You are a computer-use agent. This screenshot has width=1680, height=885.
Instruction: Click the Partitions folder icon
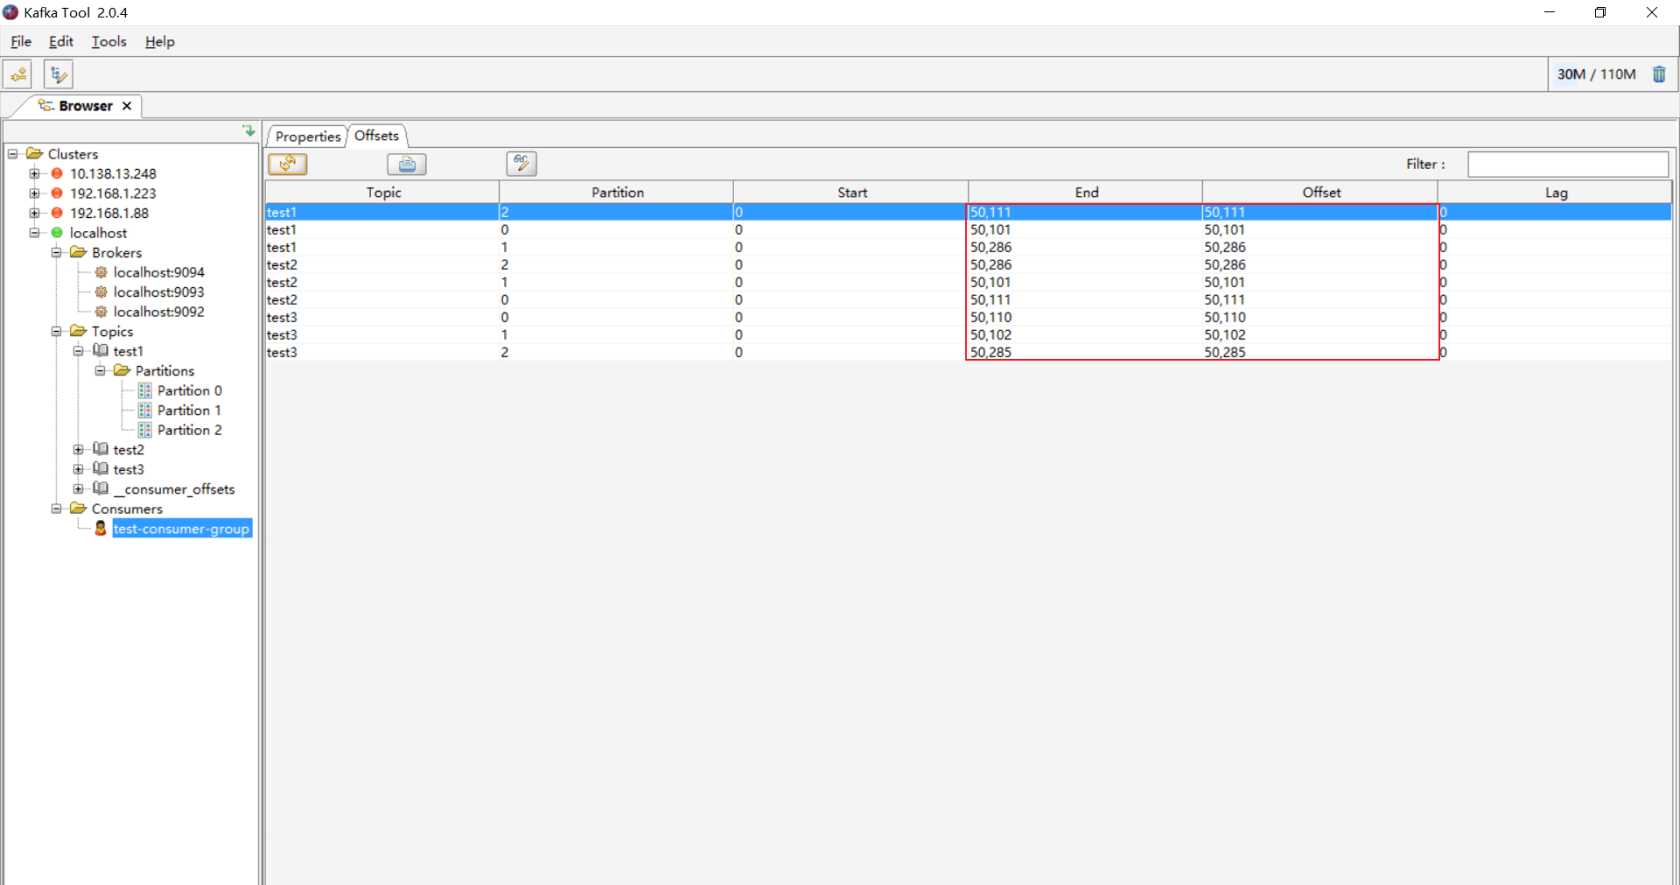122,371
